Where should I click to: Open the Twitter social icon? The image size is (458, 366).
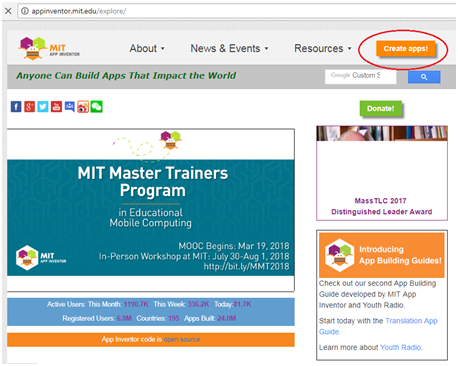[x=43, y=107]
